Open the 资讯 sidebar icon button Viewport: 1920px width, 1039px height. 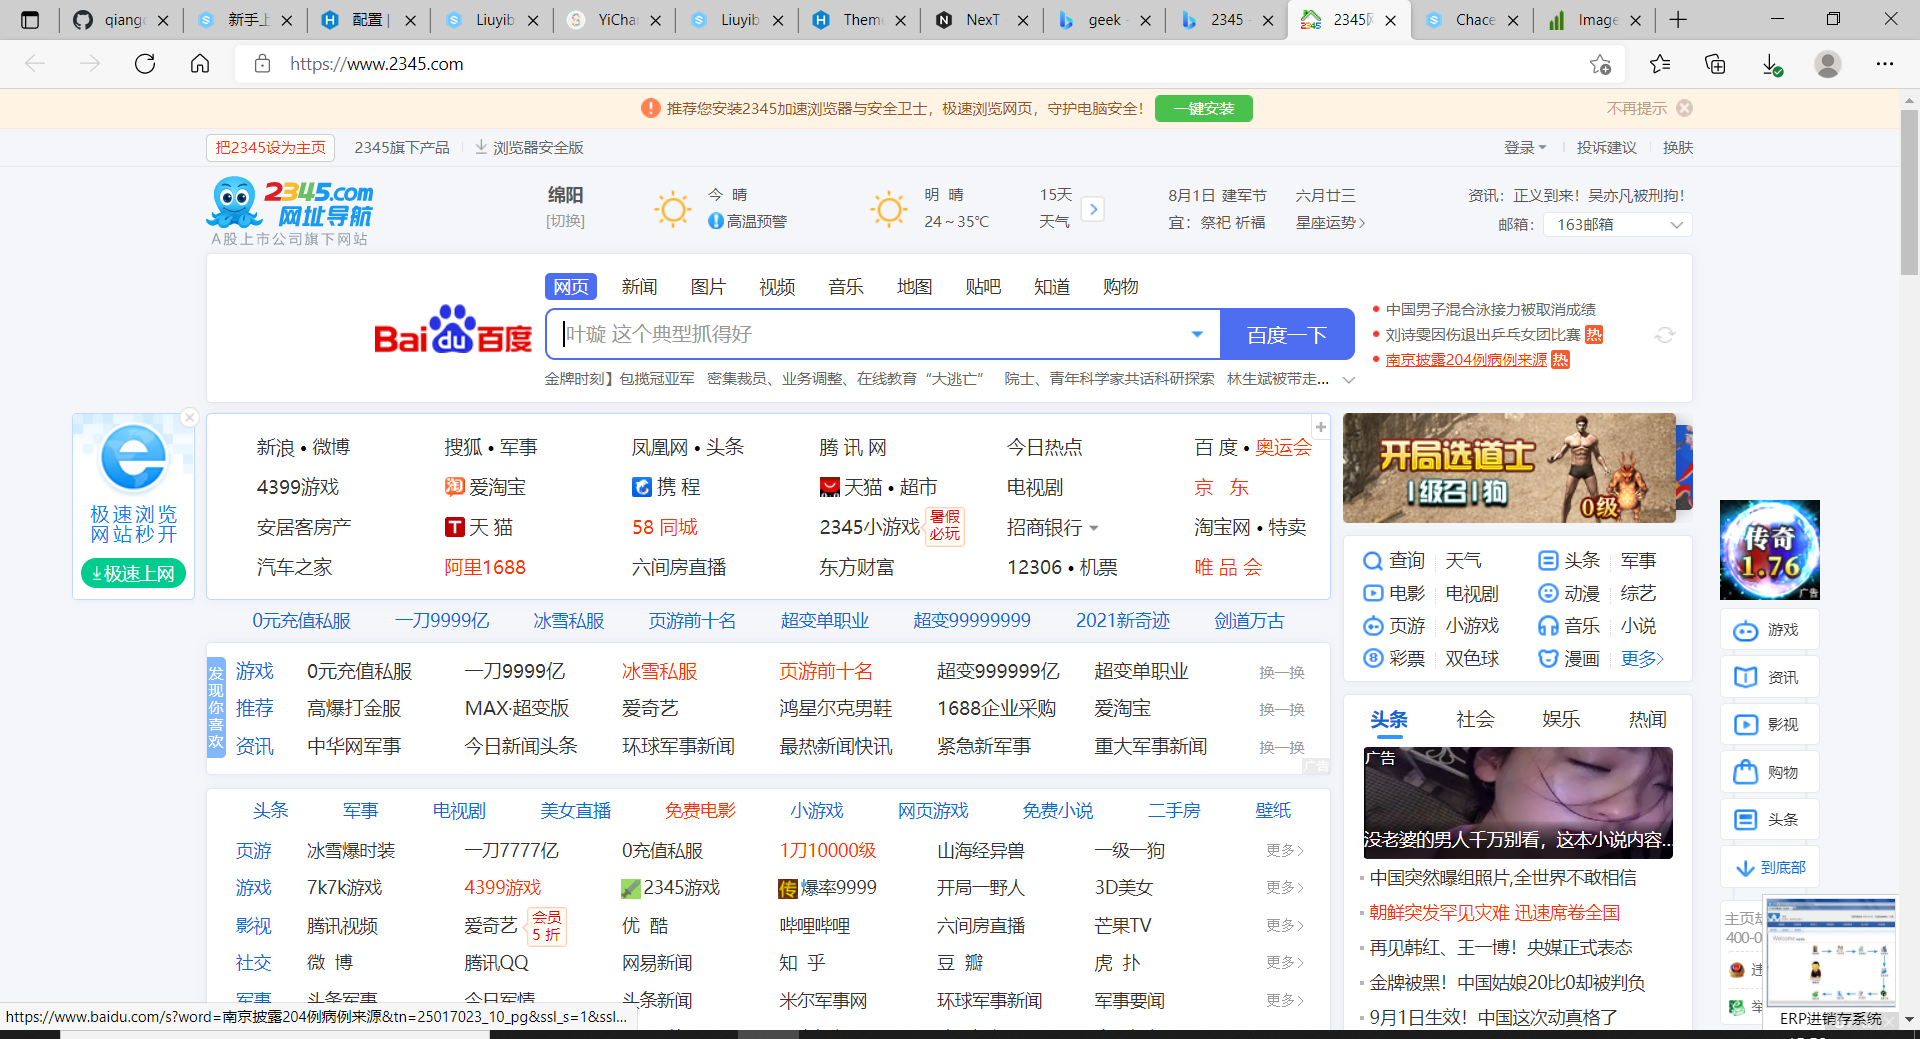click(1769, 677)
